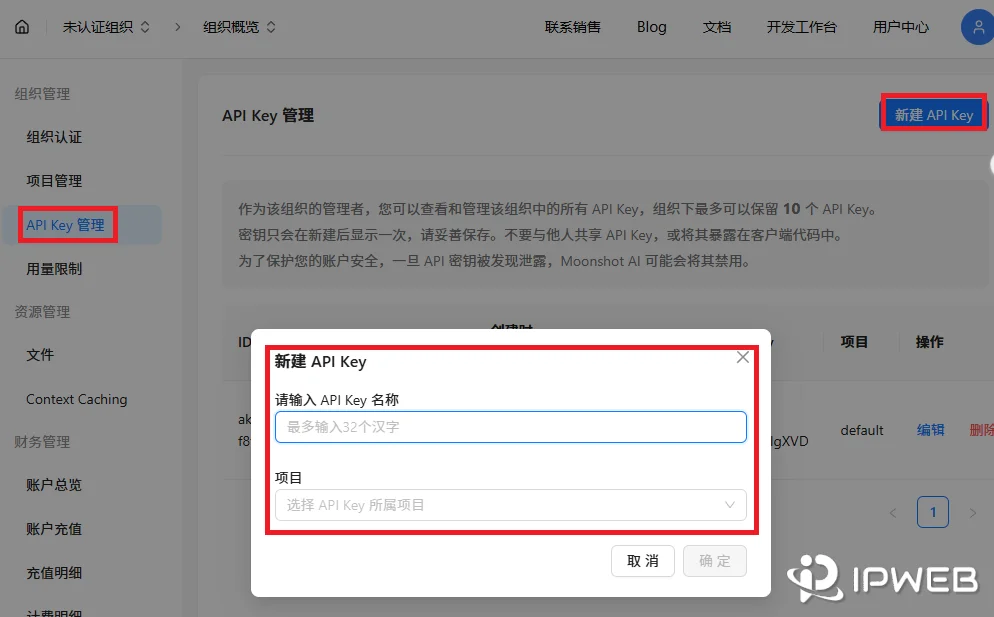Click the API Key 名称 input field
Screen dimensions: 994x617
tap(511, 427)
